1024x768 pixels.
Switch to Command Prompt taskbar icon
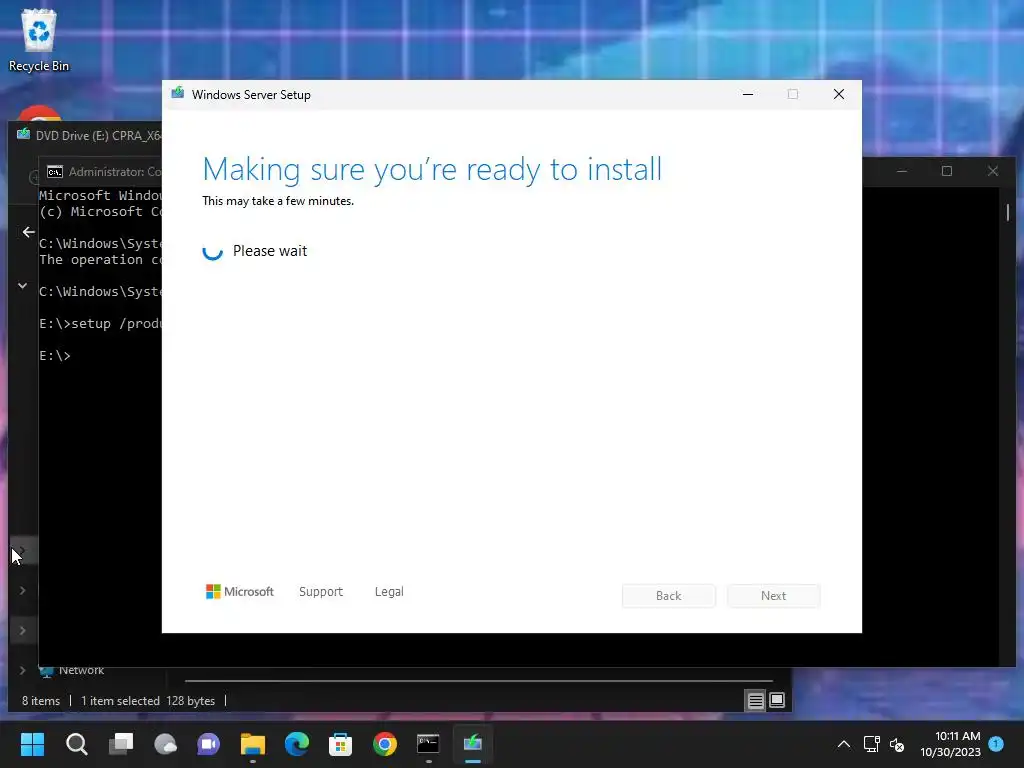pos(428,744)
